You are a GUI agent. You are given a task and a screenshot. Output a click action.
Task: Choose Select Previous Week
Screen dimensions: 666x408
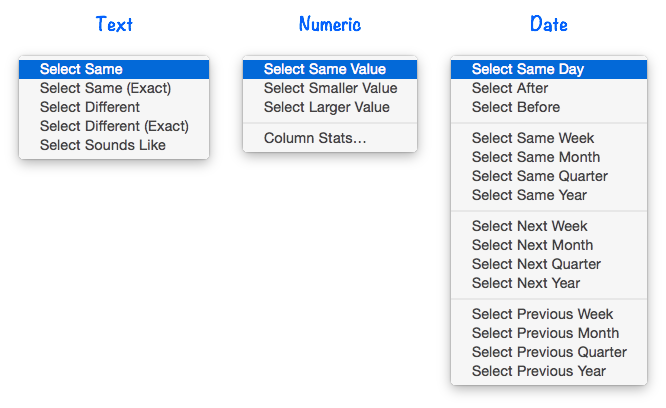point(549,314)
